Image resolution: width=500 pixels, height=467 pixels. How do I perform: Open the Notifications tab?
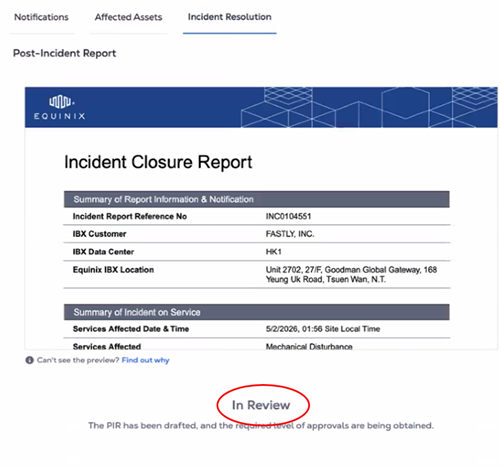41,17
